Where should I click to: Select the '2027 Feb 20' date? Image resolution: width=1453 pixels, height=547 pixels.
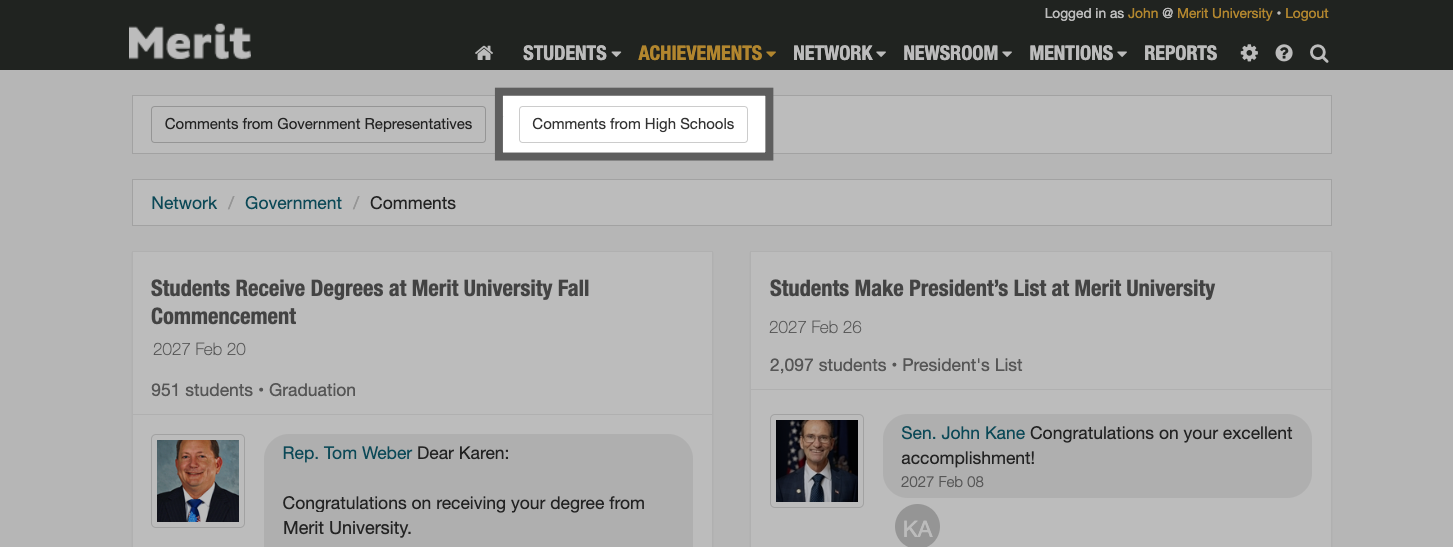pyautogui.click(x=199, y=349)
